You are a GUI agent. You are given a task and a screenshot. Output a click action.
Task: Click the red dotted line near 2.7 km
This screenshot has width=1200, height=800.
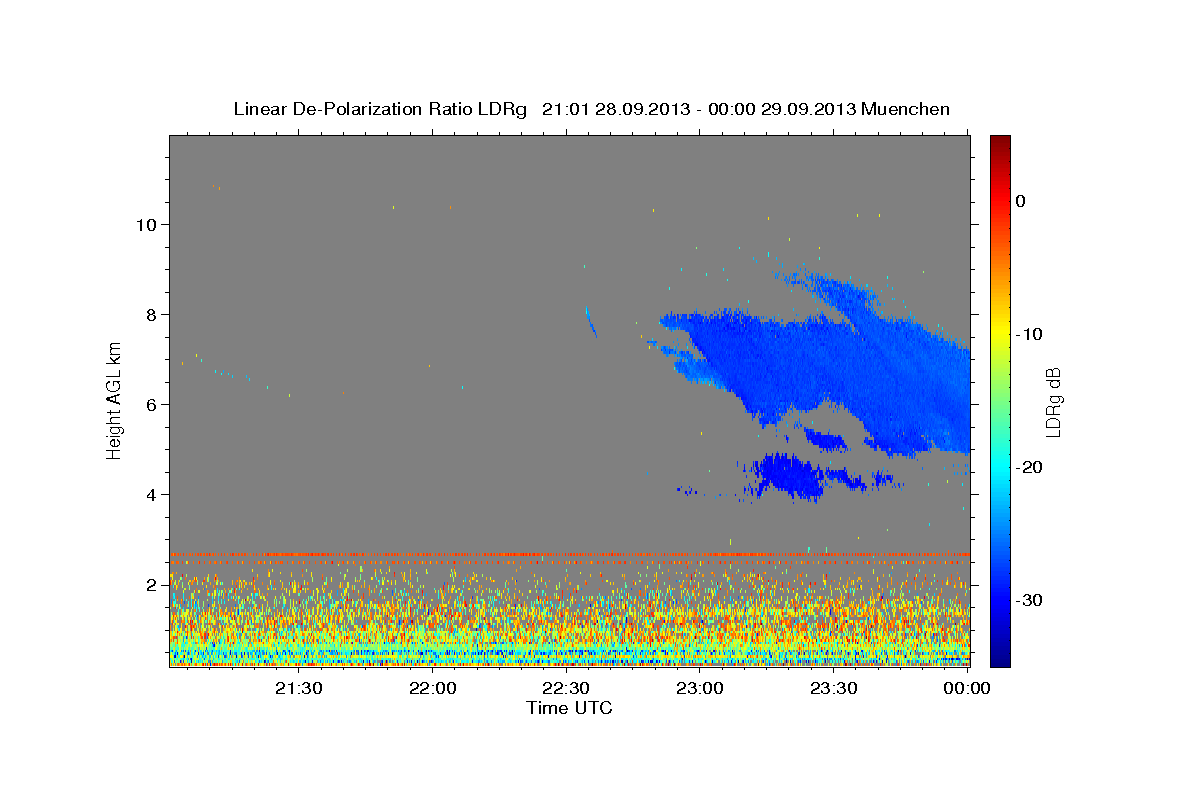[x=569, y=554]
